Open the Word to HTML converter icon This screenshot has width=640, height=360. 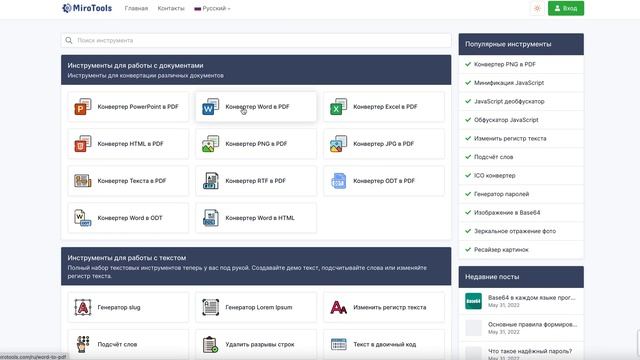(x=211, y=218)
